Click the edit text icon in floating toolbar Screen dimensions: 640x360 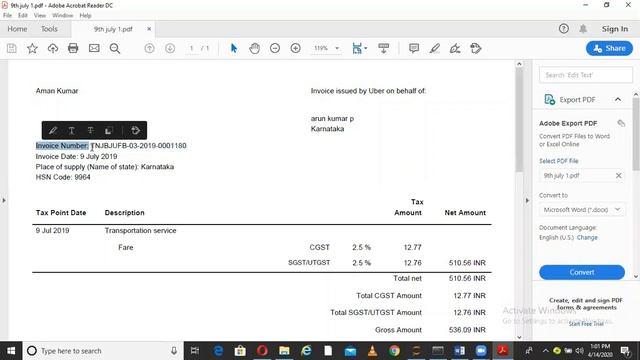click(x=136, y=131)
